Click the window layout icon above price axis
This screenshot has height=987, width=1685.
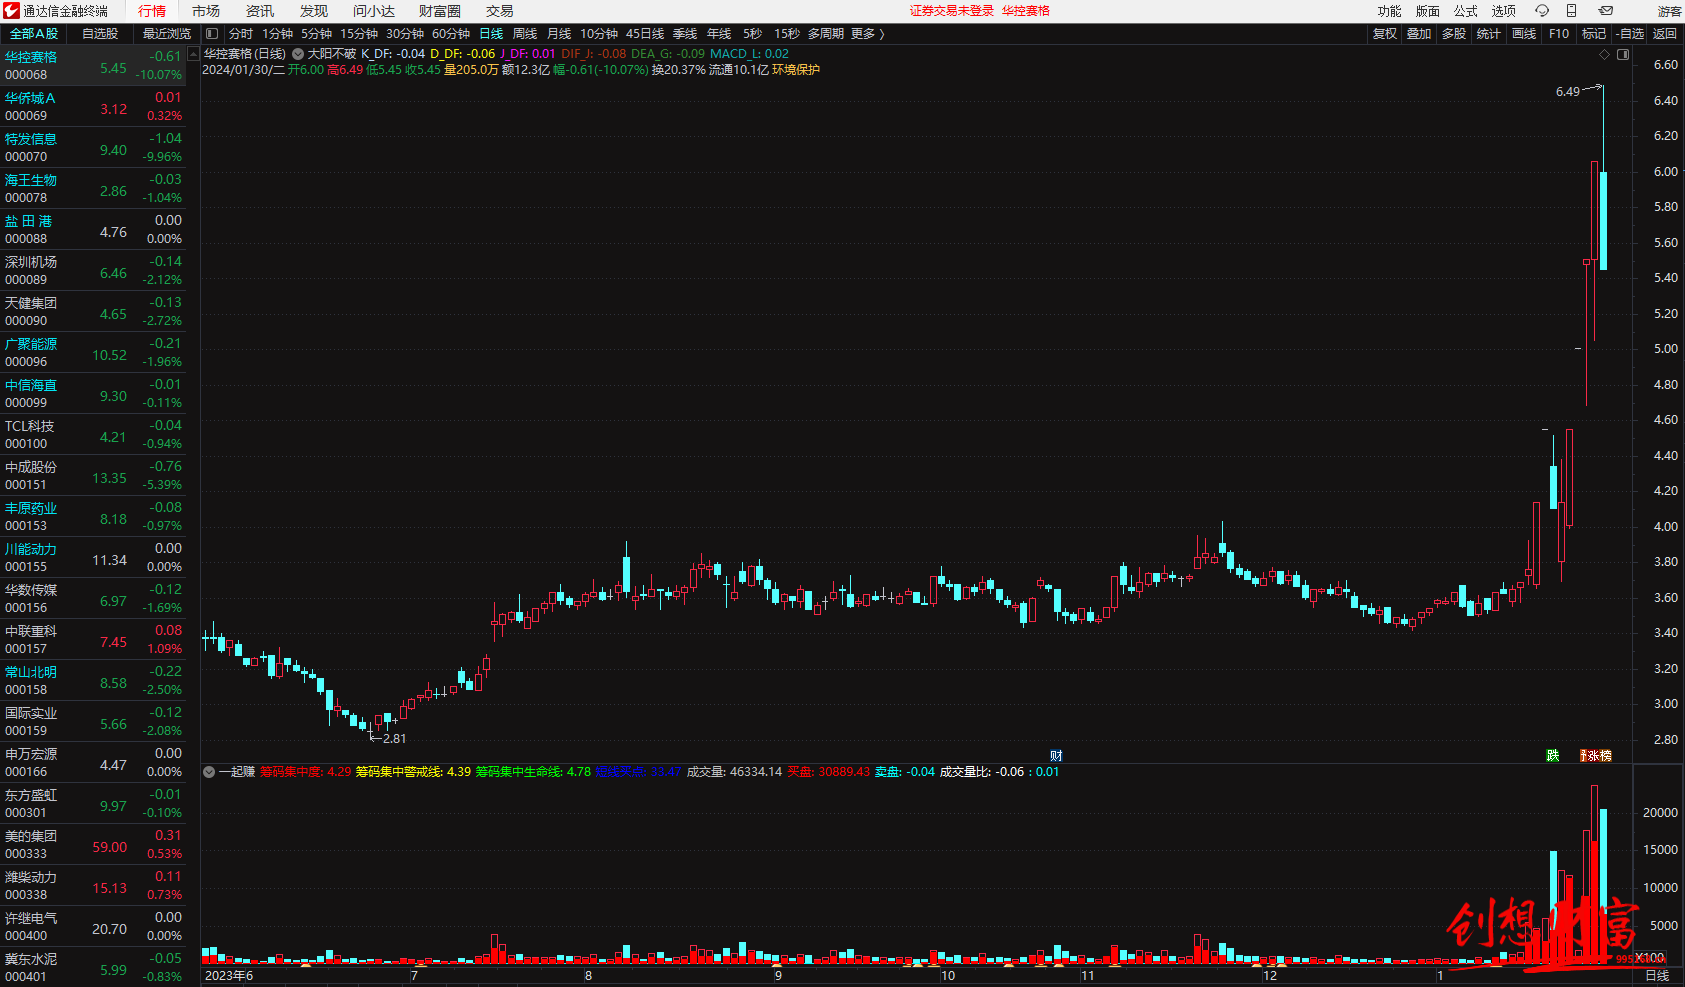coord(1623,55)
